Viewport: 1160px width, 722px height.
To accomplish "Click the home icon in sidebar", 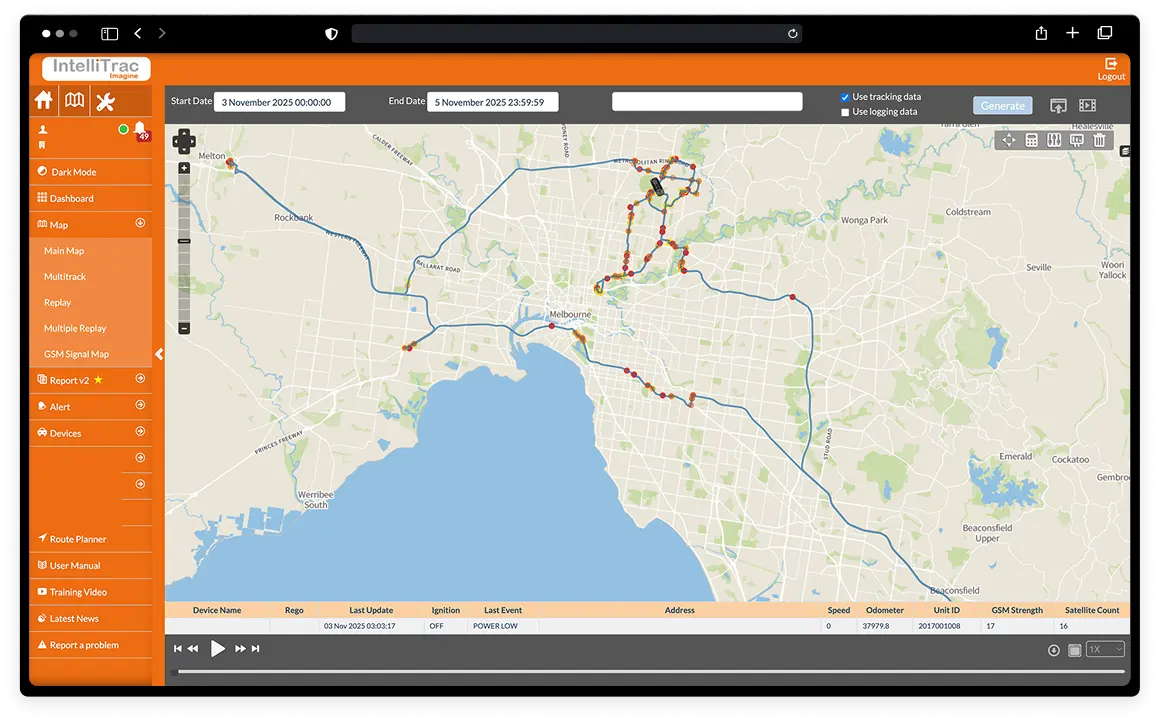I will (43, 101).
